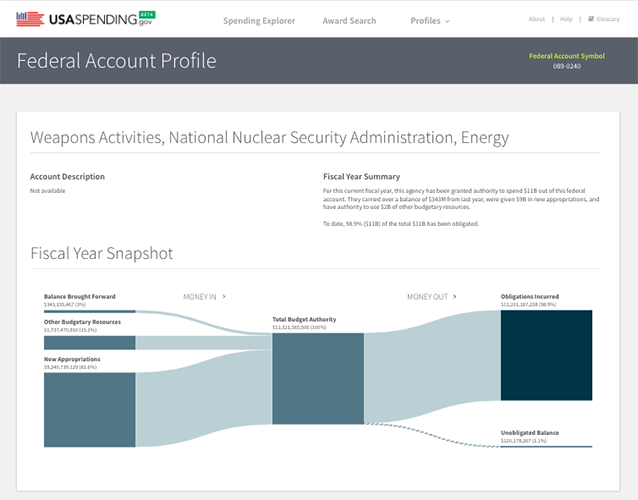This screenshot has height=500, width=638.
Task: Click the MONEY OUT label
Action: click(427, 297)
